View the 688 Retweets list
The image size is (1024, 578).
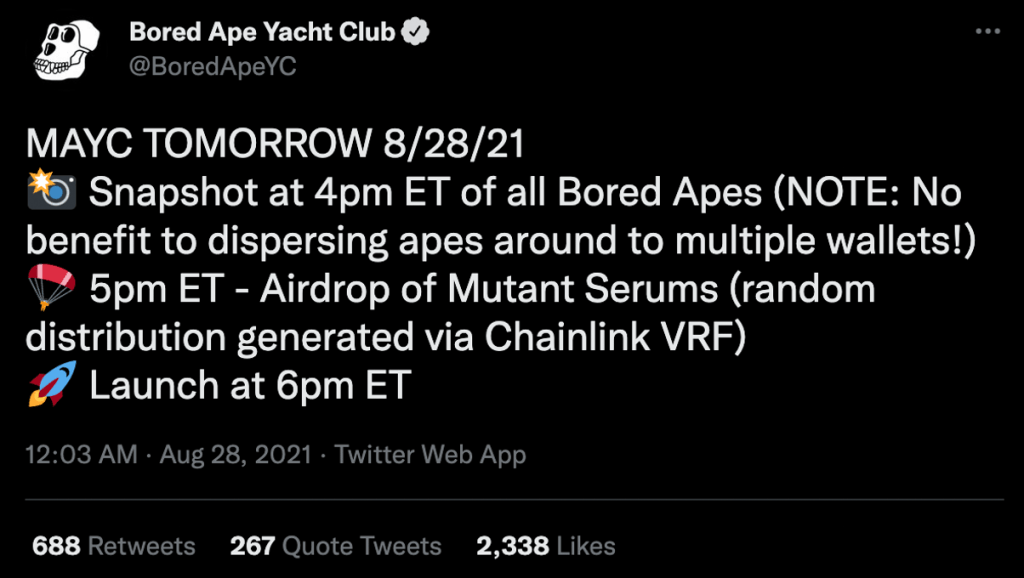(114, 546)
